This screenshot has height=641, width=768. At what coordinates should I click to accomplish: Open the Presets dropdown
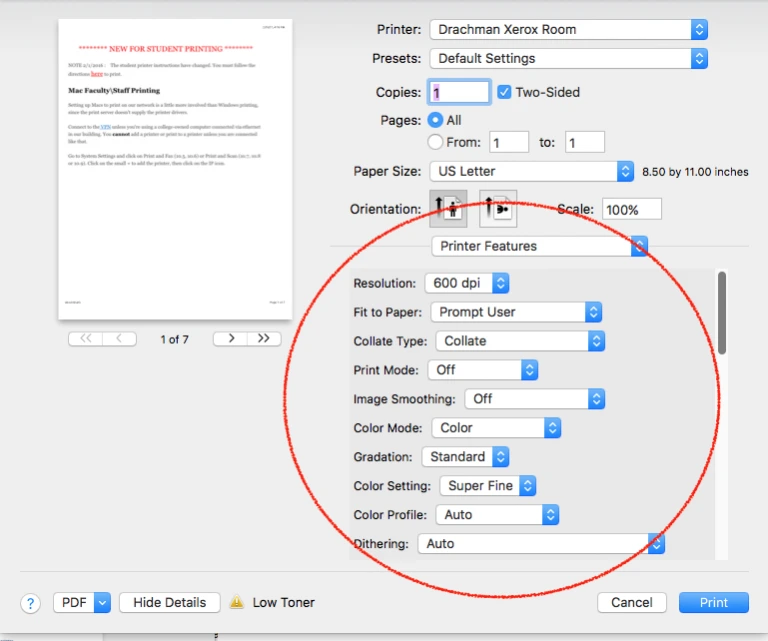pos(569,59)
